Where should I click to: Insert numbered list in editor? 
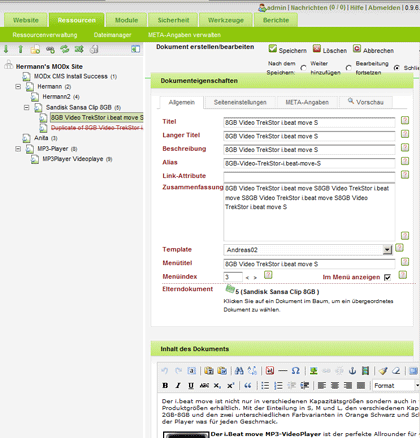click(x=278, y=386)
